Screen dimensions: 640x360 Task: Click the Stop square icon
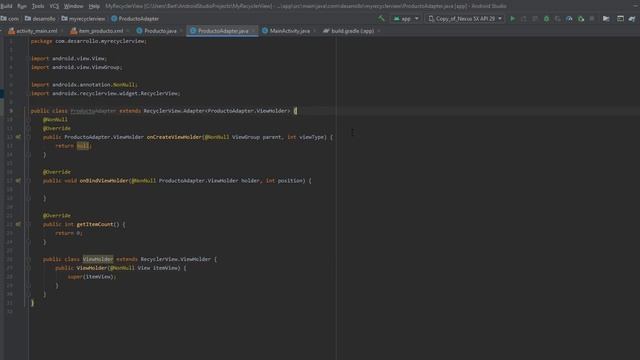[x=592, y=19]
